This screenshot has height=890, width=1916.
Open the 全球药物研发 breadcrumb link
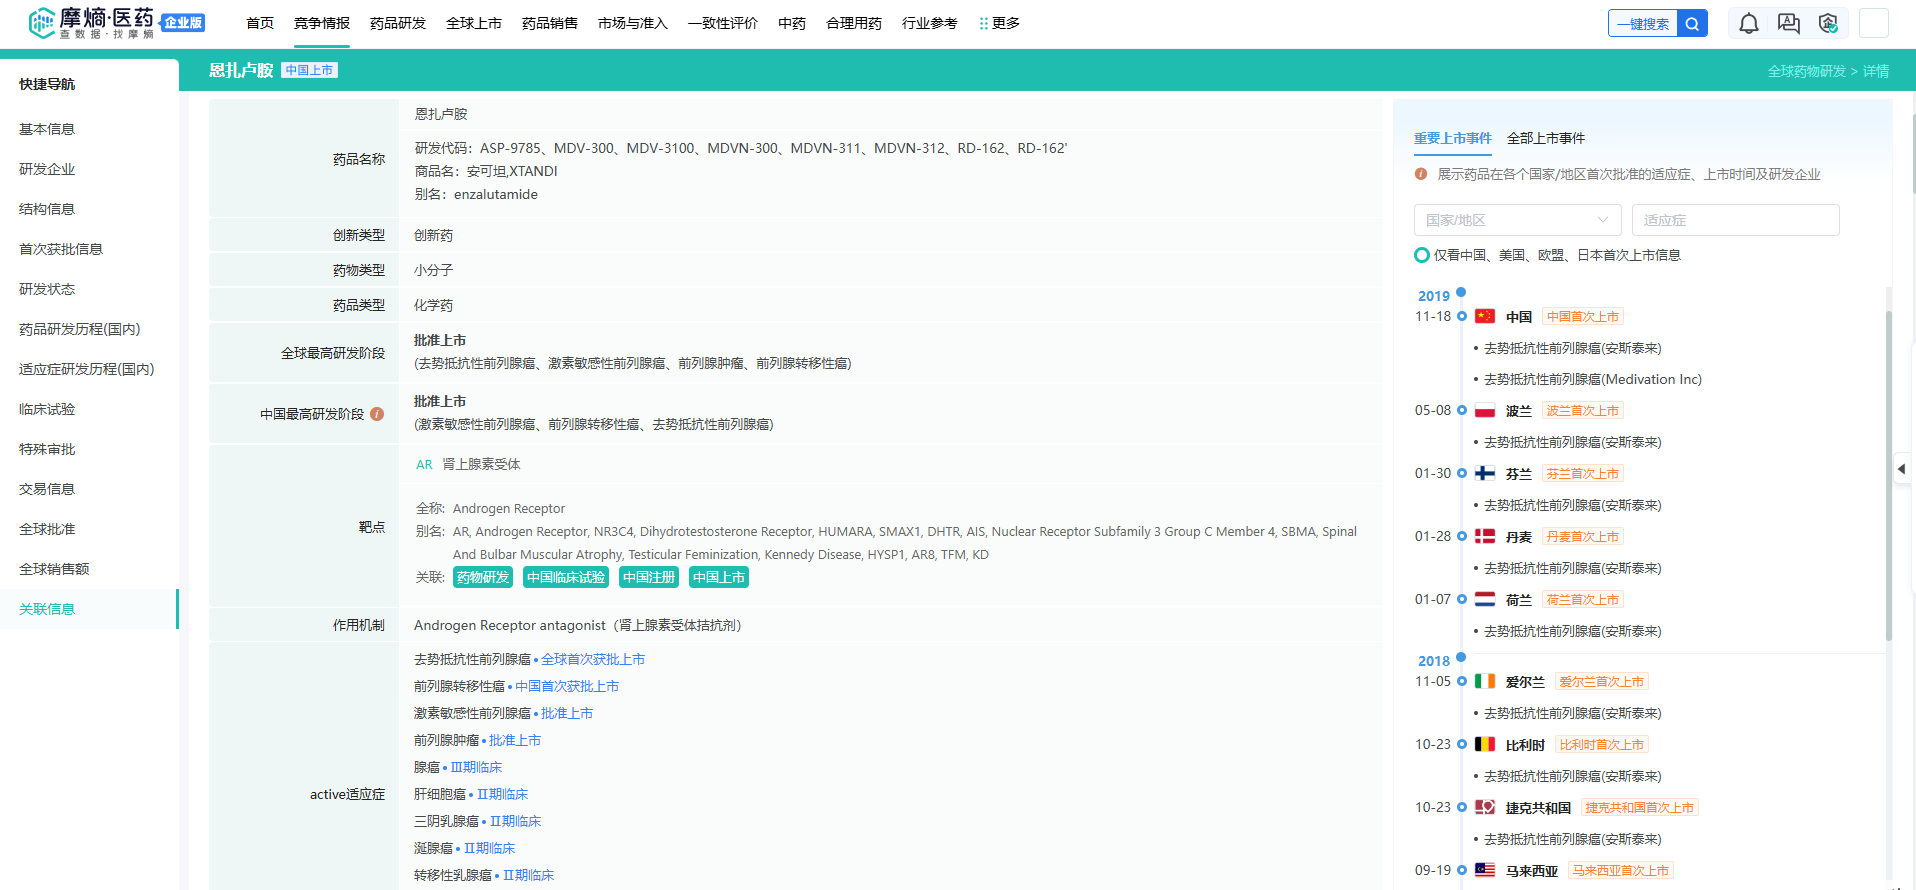[1807, 71]
